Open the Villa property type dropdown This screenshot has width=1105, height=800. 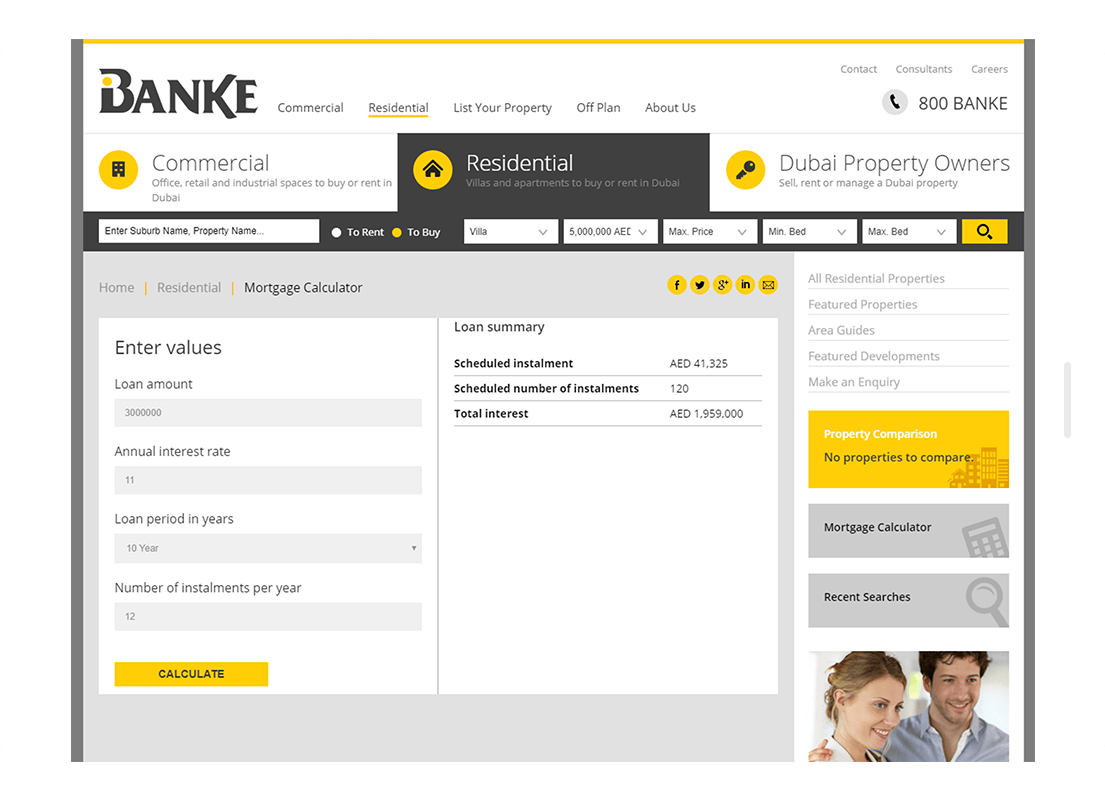(511, 231)
